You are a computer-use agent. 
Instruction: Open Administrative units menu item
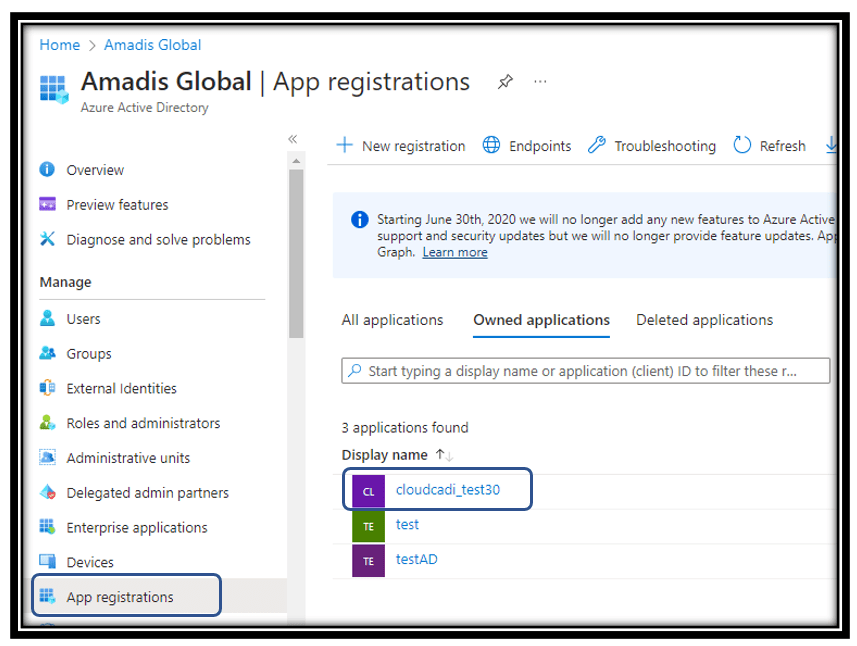[x=128, y=458]
